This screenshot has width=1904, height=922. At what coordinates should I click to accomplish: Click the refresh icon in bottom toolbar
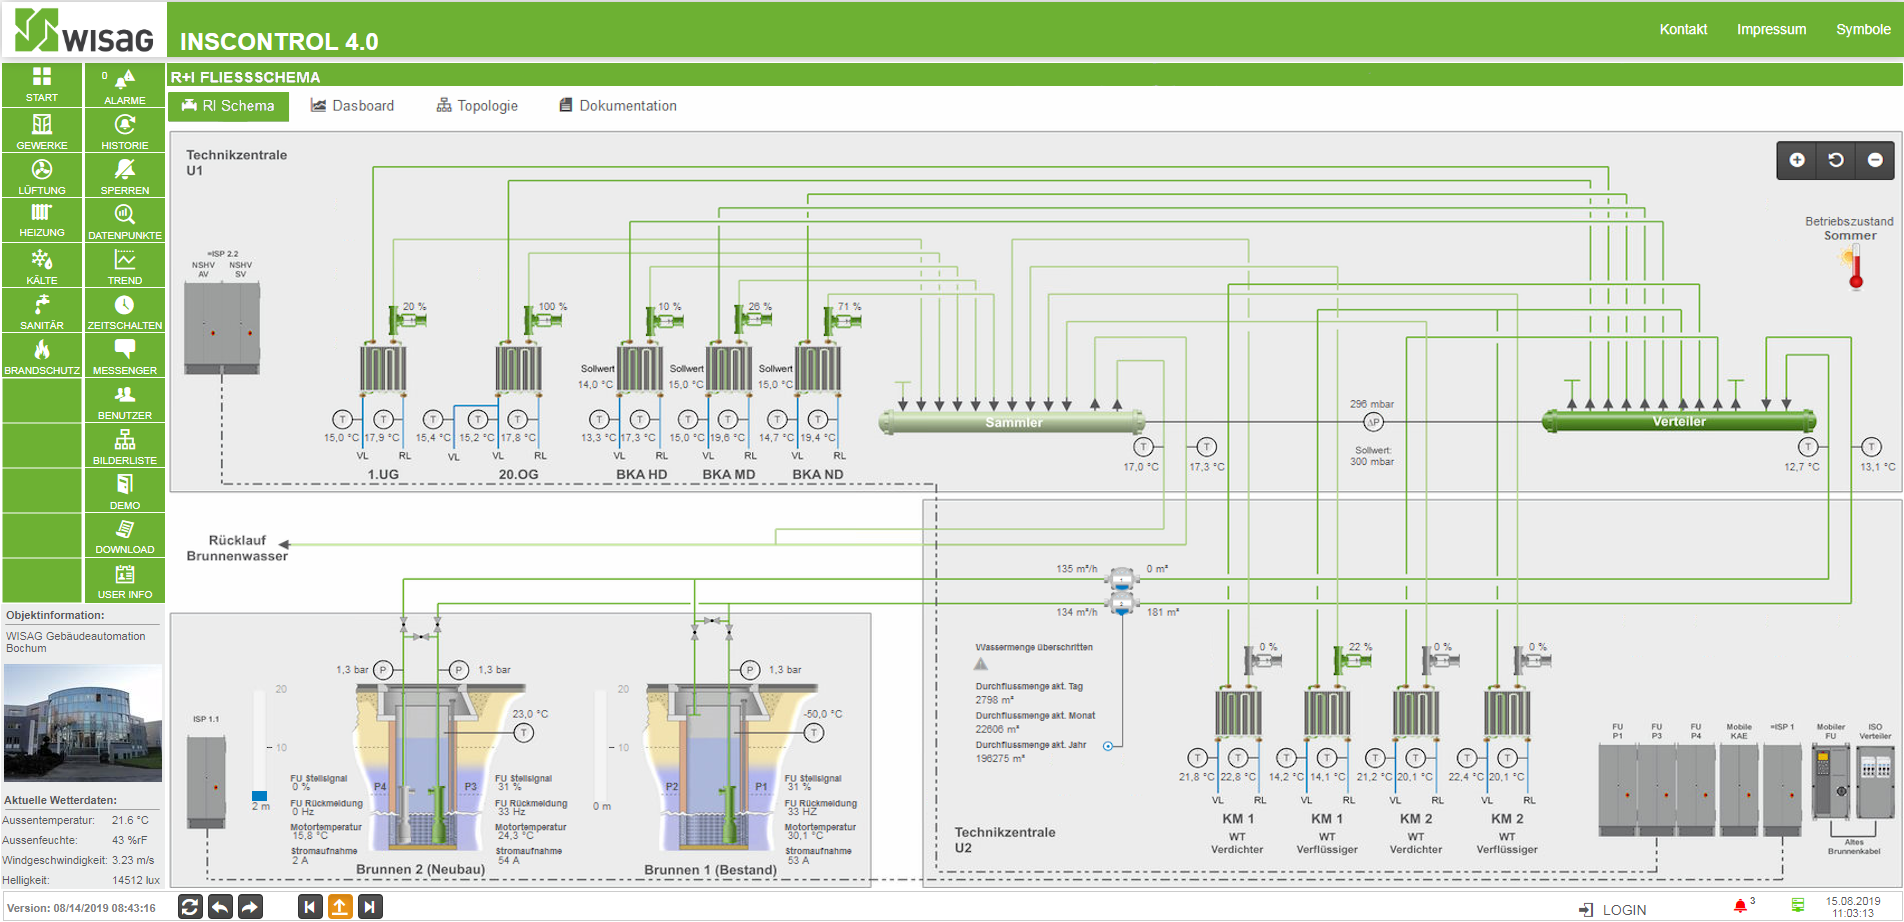click(x=190, y=907)
